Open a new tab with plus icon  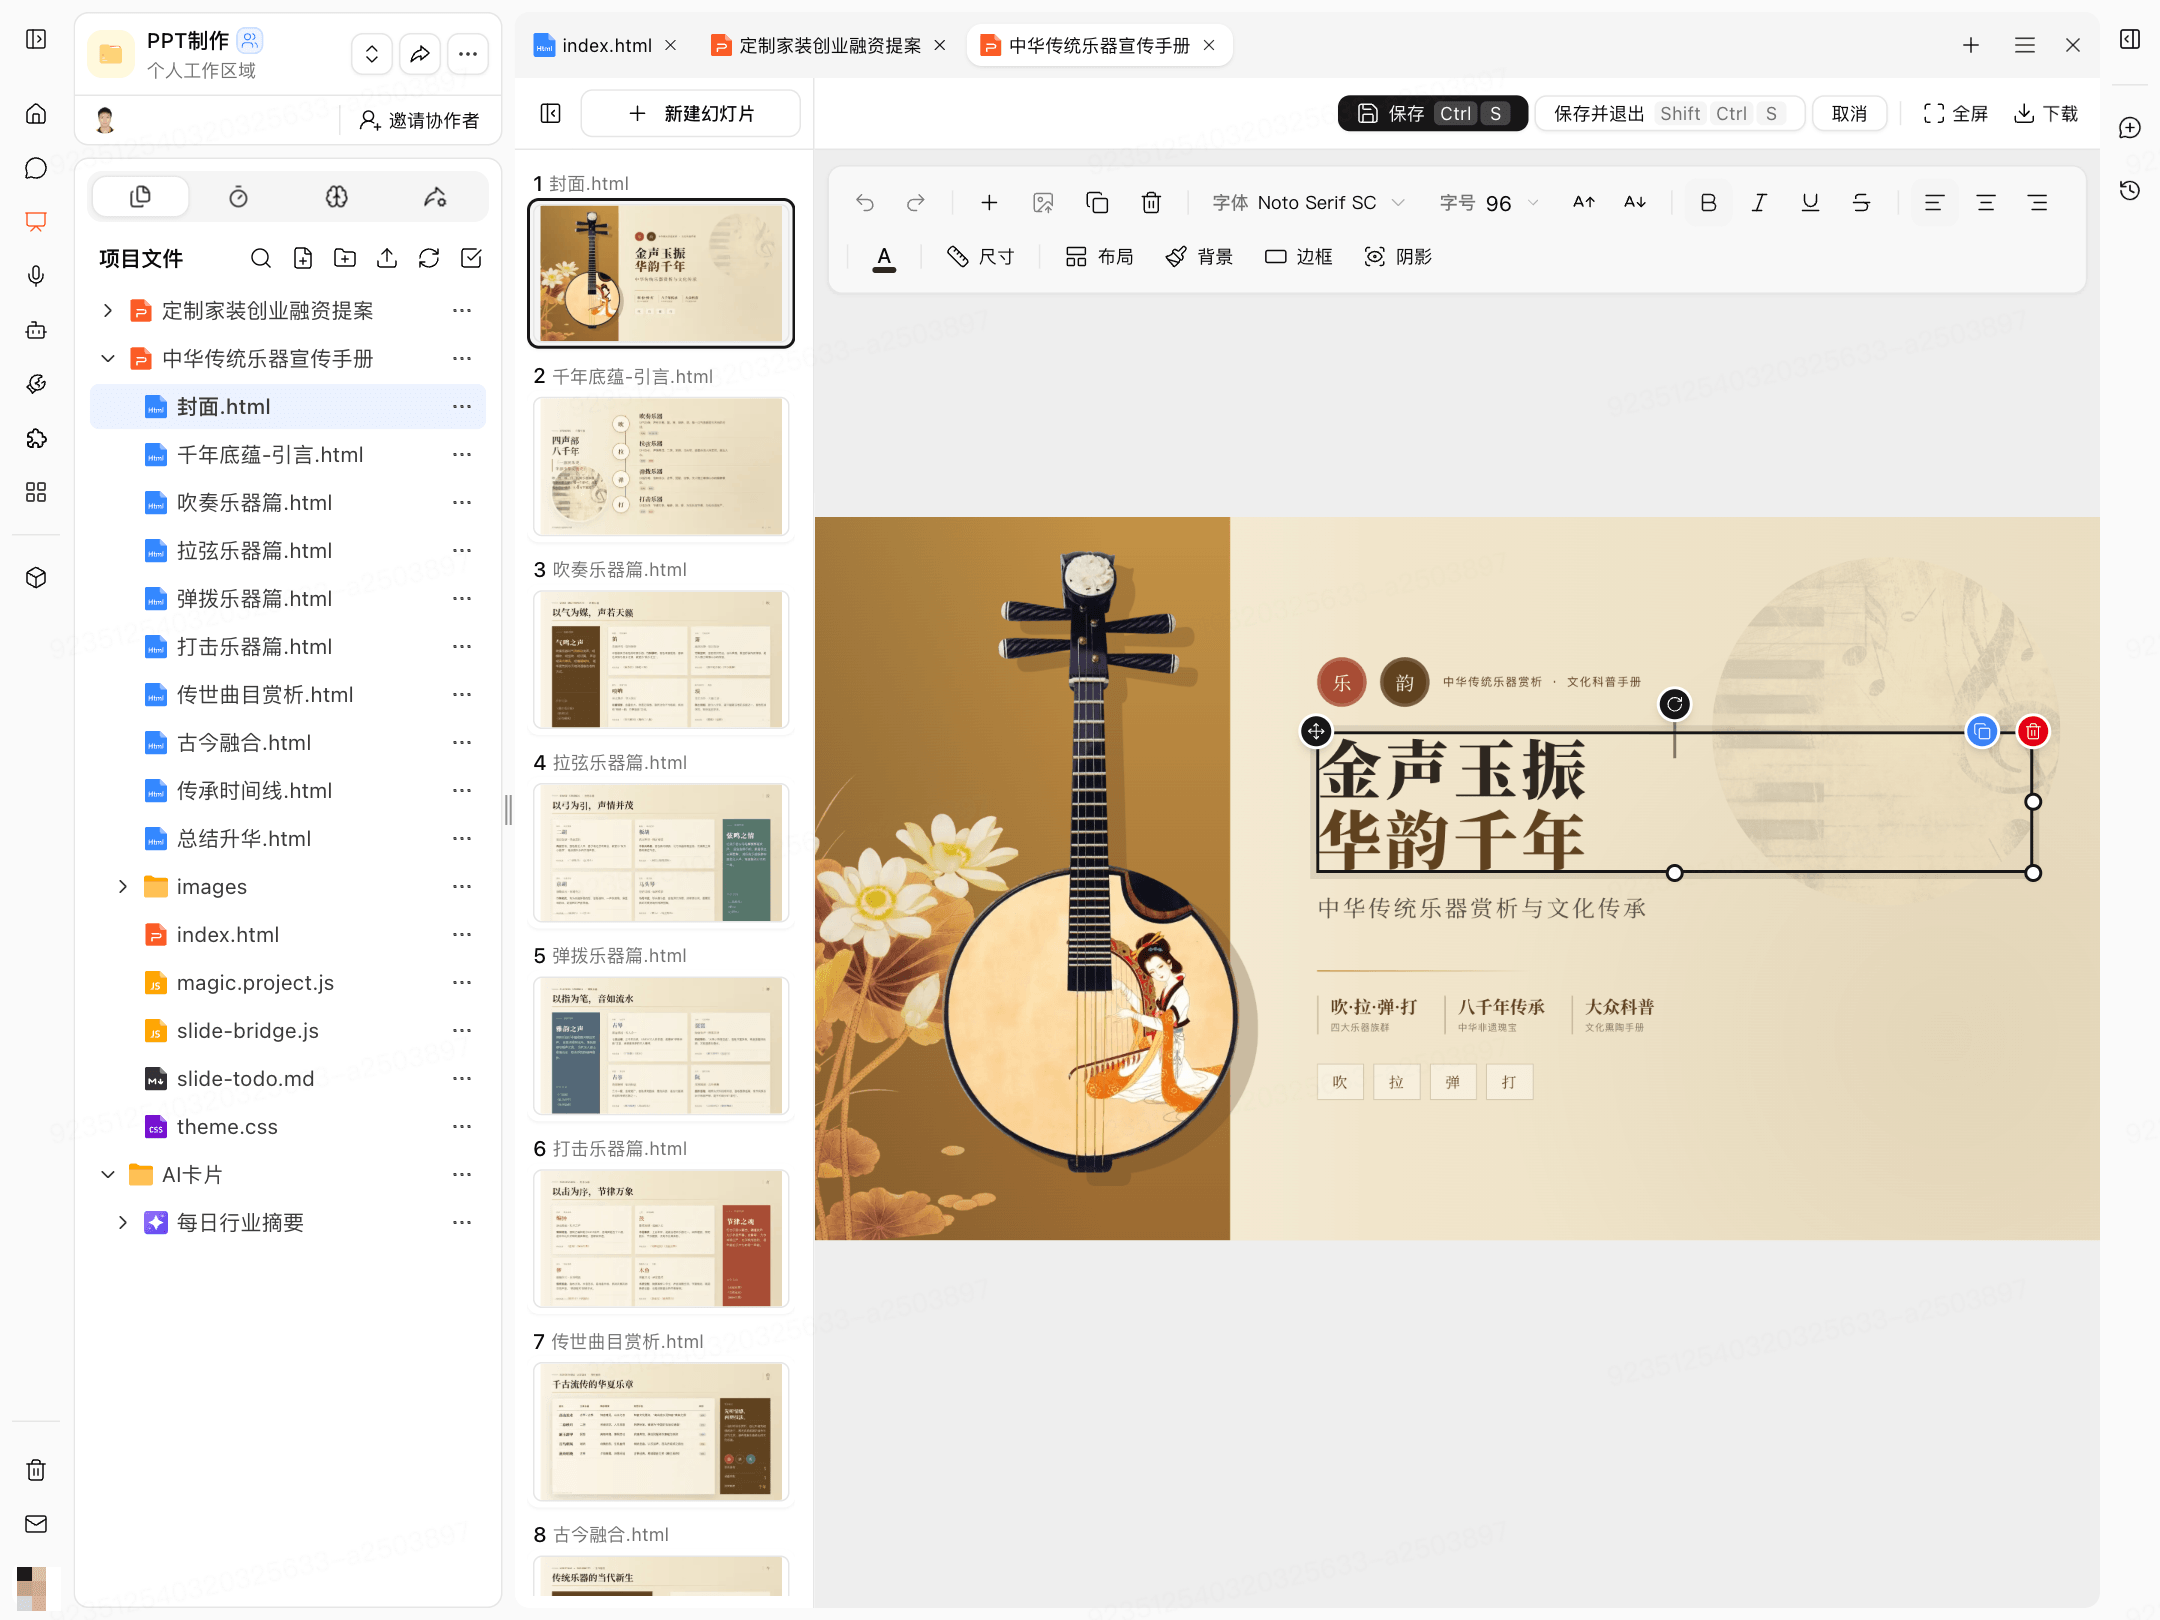(1971, 45)
